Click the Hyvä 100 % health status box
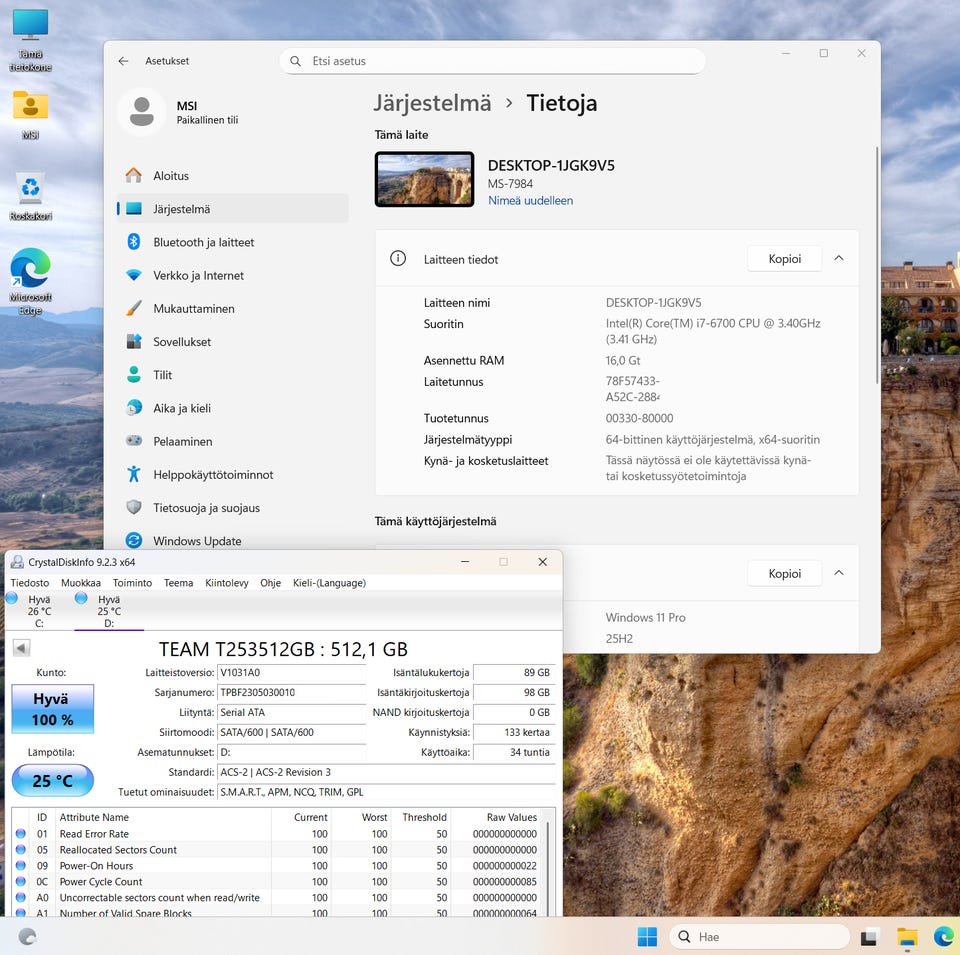This screenshot has height=955, width=960. (x=52, y=709)
